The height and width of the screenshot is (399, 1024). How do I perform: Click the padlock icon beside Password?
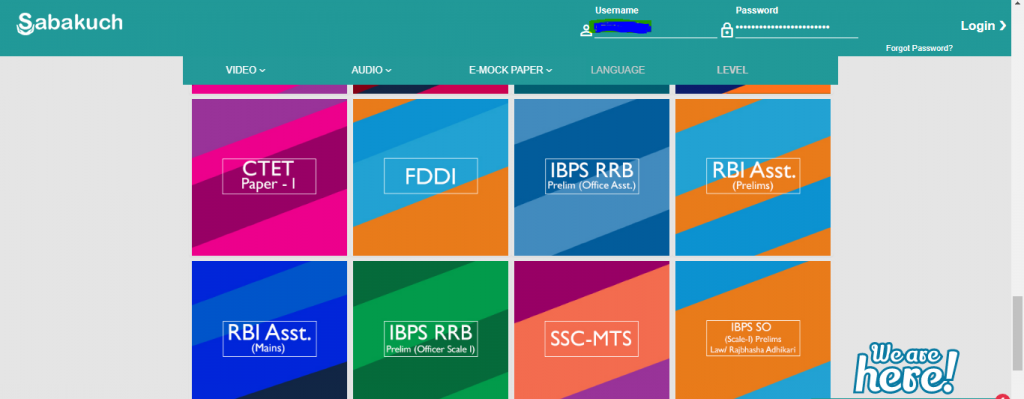pos(726,30)
